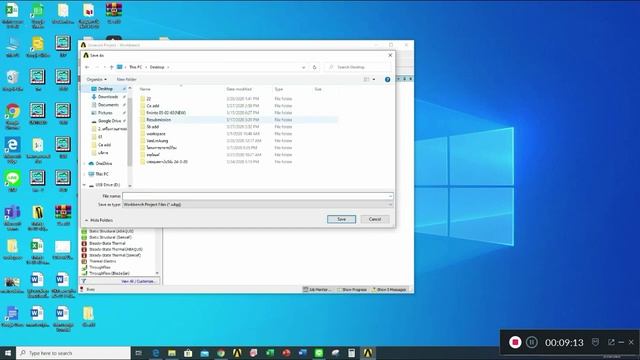Open the Windows Start menu
The image size is (640, 360).
tap(8, 353)
